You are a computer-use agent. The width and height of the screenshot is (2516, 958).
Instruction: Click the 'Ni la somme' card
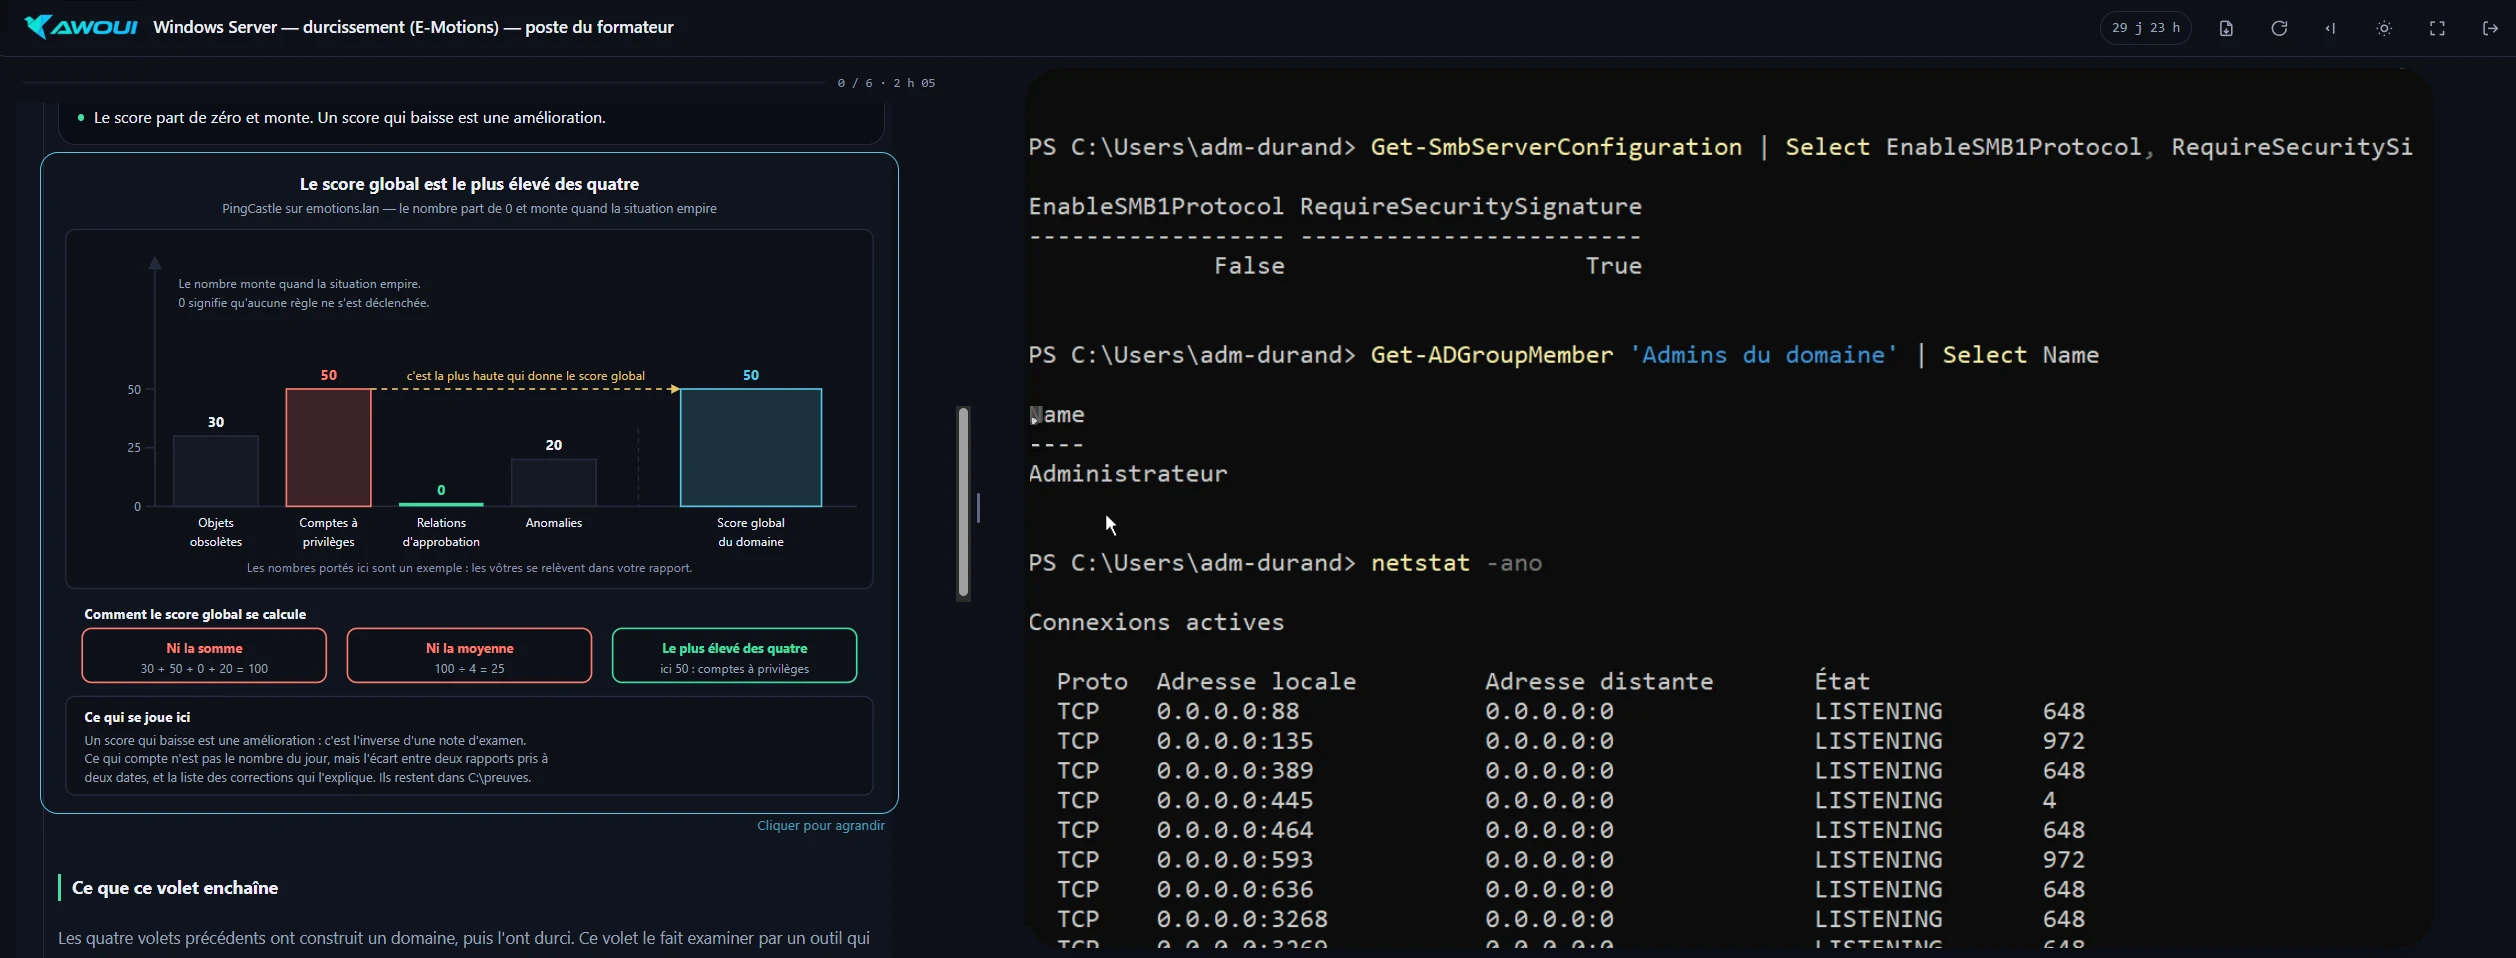pyautogui.click(x=204, y=656)
